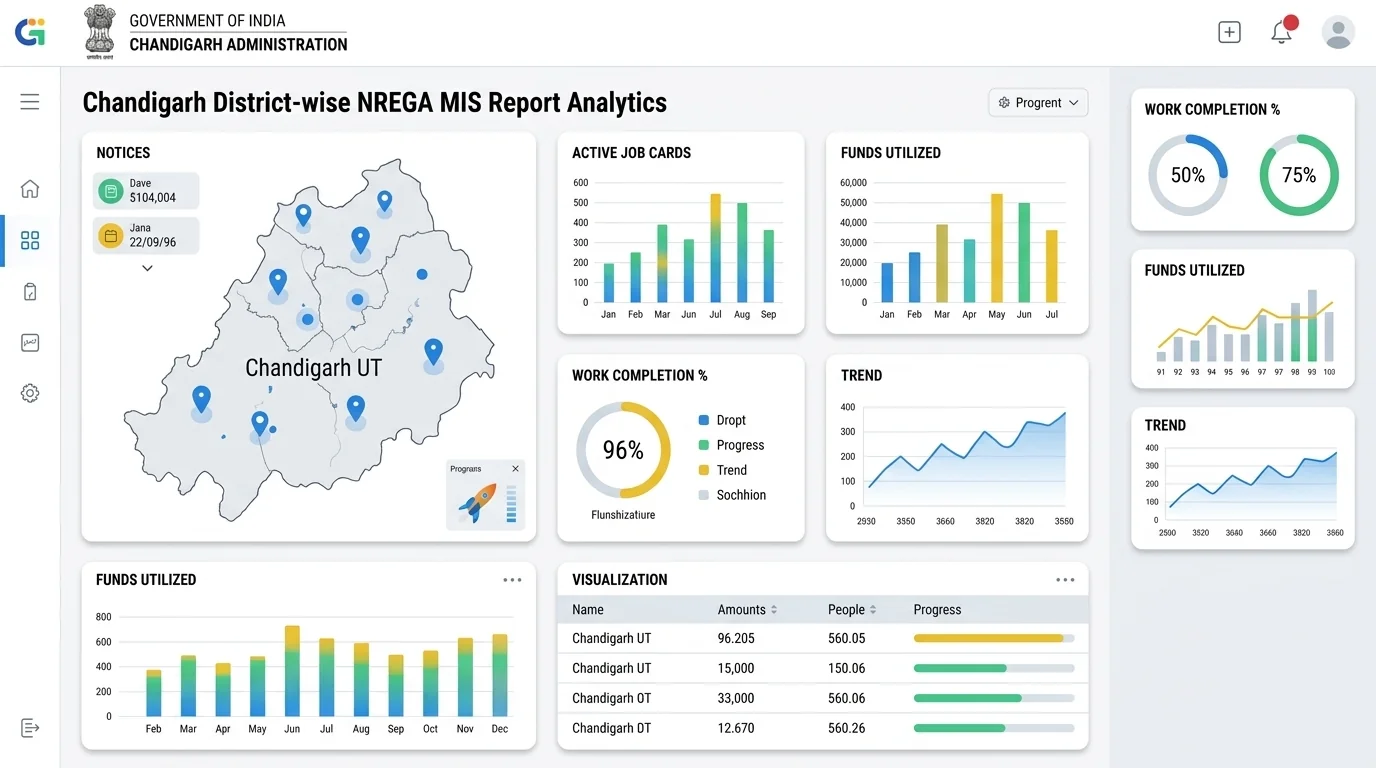The height and width of the screenshot is (768, 1376).
Task: Click yellow progress bar for 96.205 row
Action: coord(994,638)
